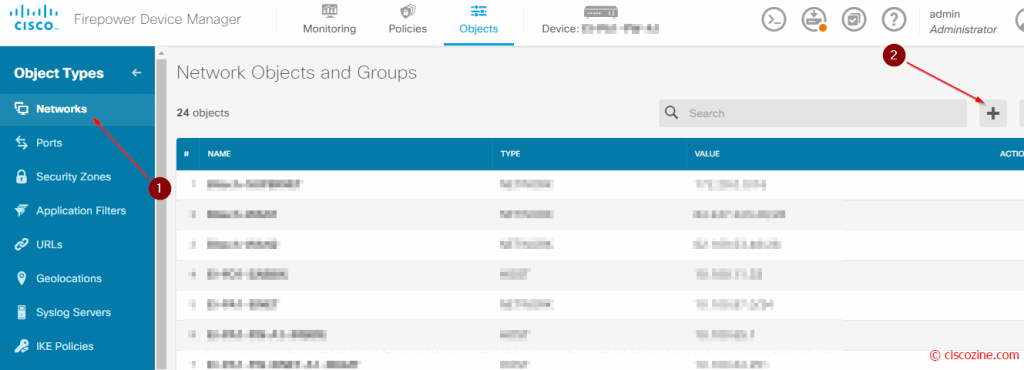Click the deploy changes icon
Image resolution: width=1024 pixels, height=370 pixels.
814,20
